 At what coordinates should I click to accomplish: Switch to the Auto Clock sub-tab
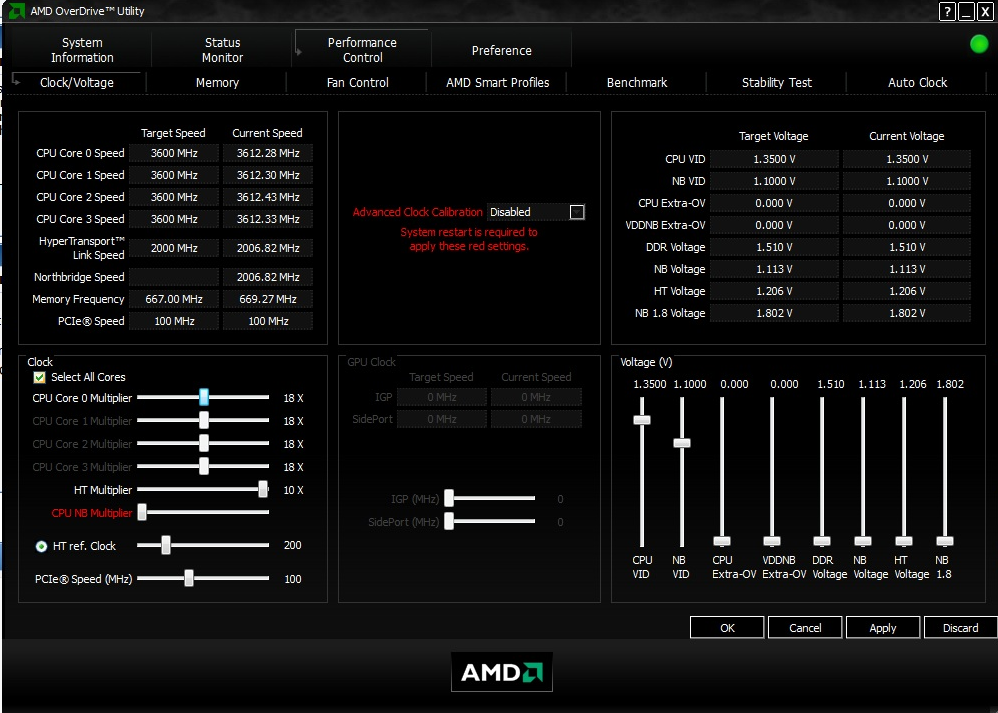point(917,82)
